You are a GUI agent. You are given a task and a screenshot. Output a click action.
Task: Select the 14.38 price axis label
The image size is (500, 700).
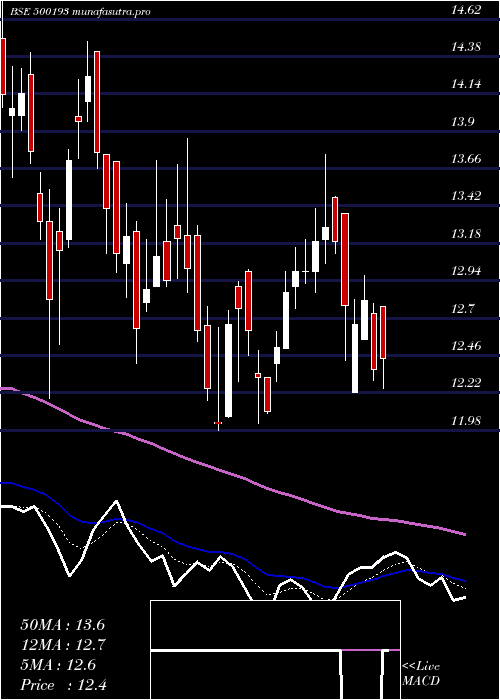tap(466, 46)
